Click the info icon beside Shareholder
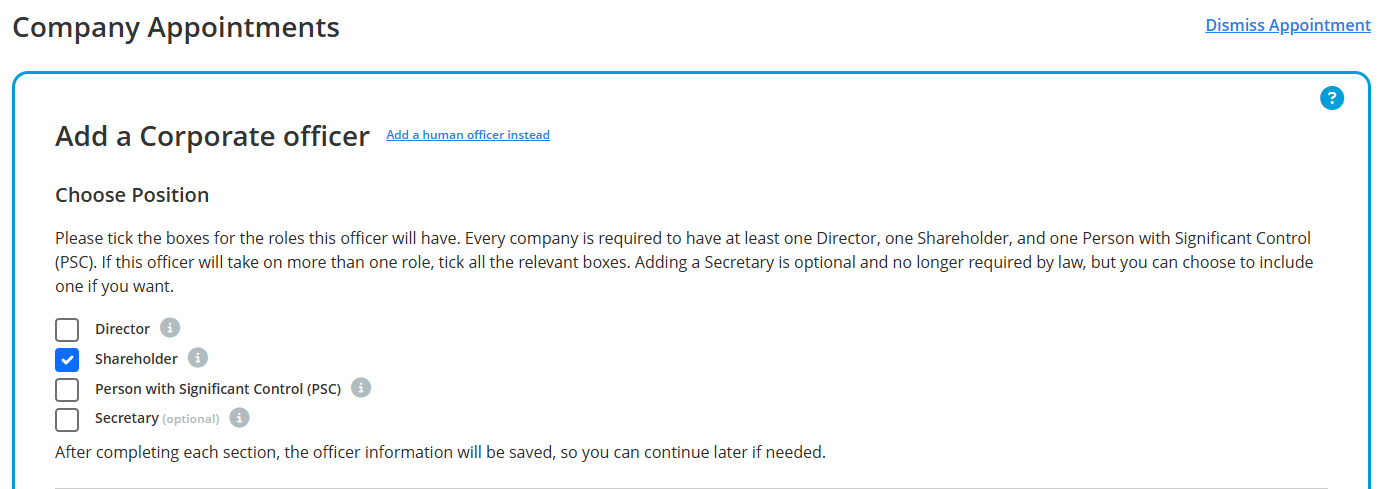1381x489 pixels. (198, 358)
